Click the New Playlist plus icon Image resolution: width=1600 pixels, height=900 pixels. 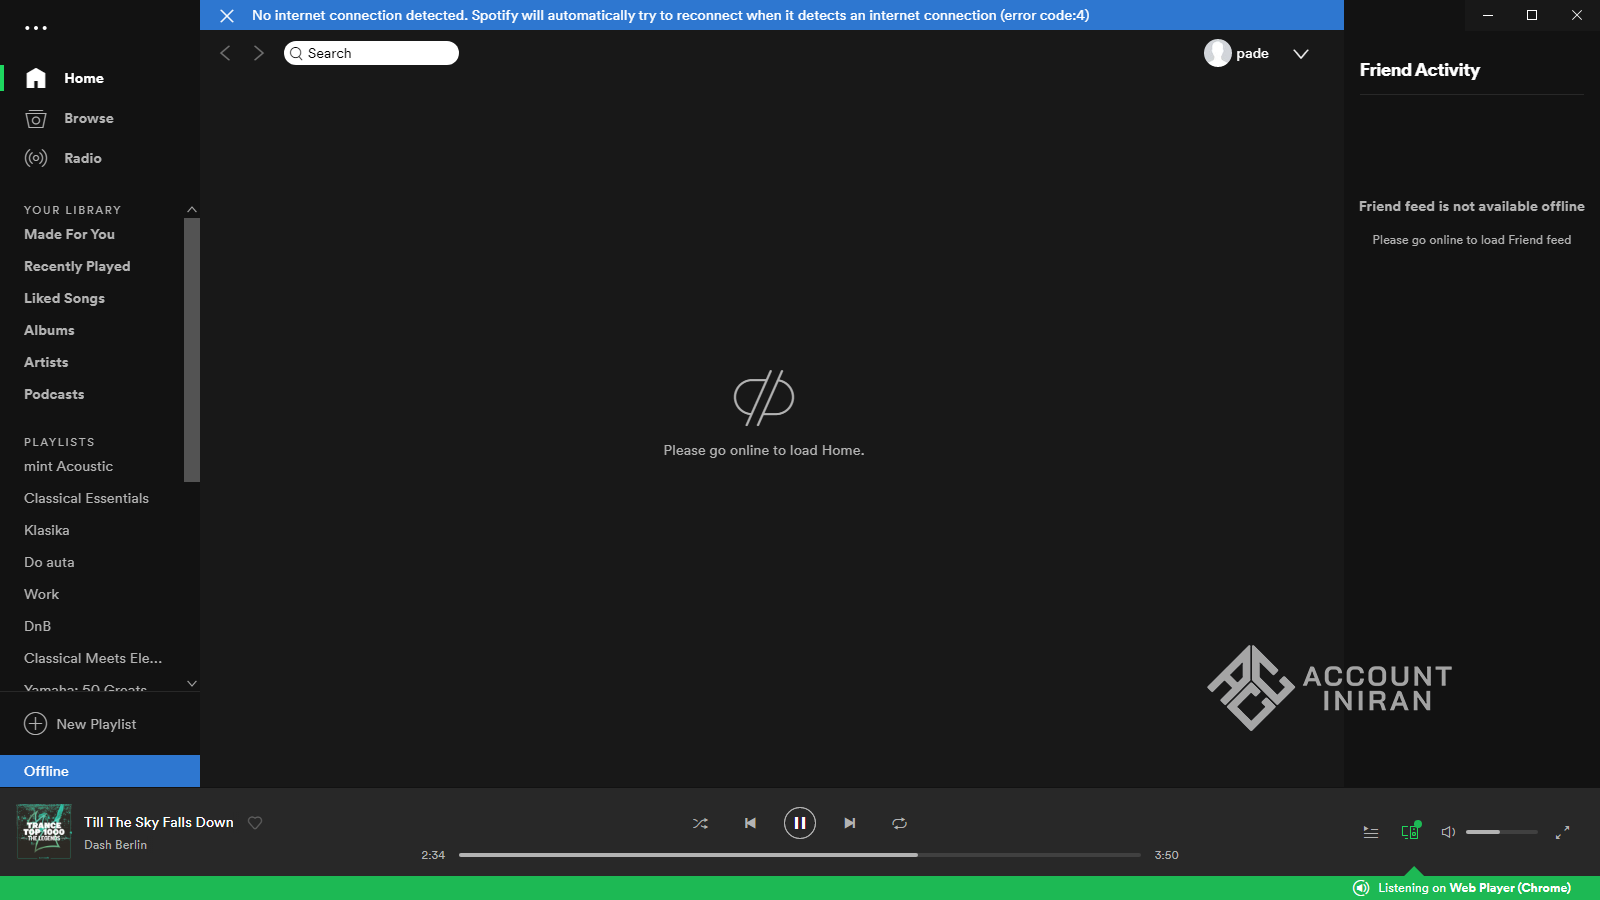pyautogui.click(x=35, y=724)
